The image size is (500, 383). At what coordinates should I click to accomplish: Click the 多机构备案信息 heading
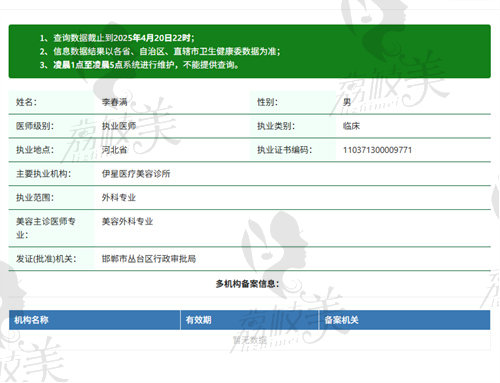[247, 284]
